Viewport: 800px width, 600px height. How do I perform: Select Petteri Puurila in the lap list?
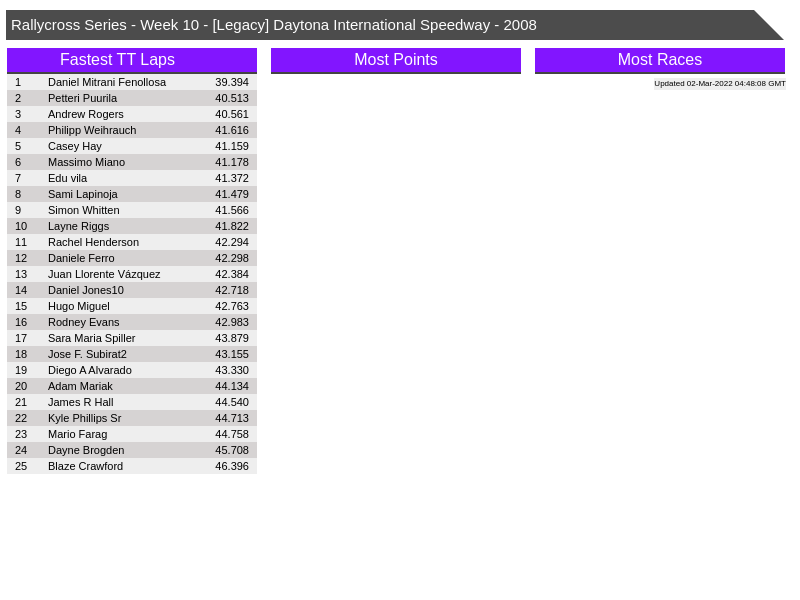coord(82,98)
